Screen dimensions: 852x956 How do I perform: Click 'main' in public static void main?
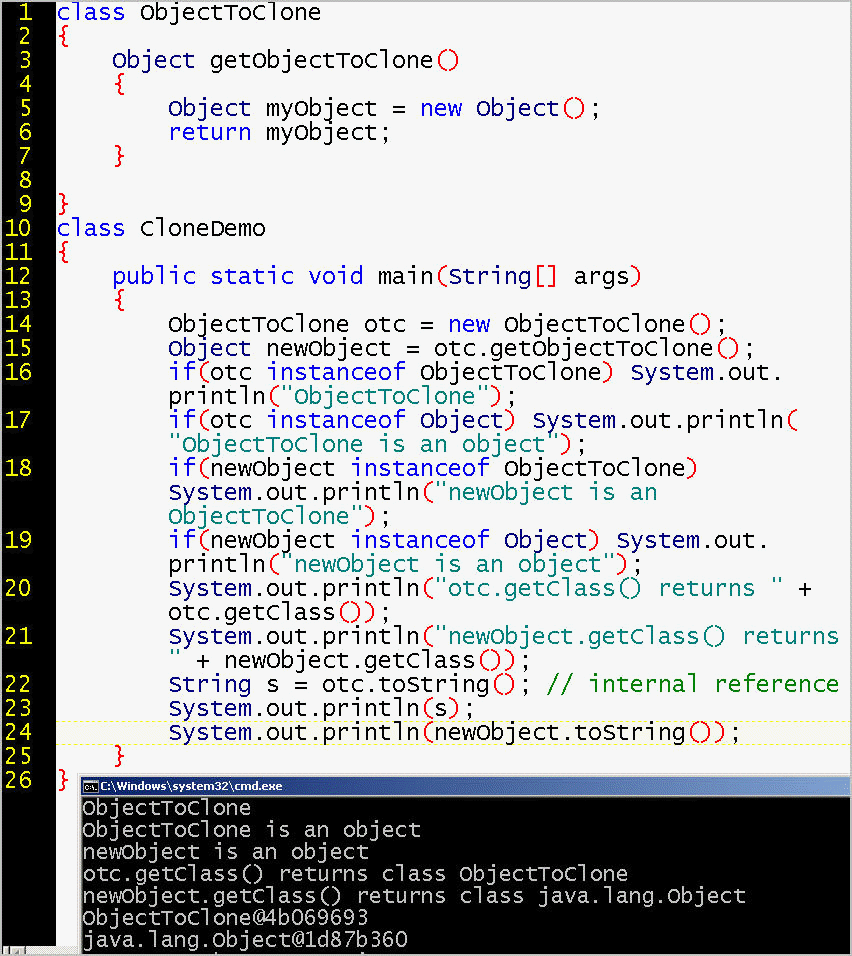pos(406,276)
